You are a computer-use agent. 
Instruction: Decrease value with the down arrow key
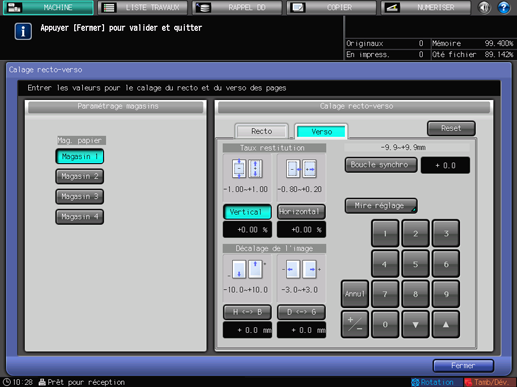coord(415,324)
